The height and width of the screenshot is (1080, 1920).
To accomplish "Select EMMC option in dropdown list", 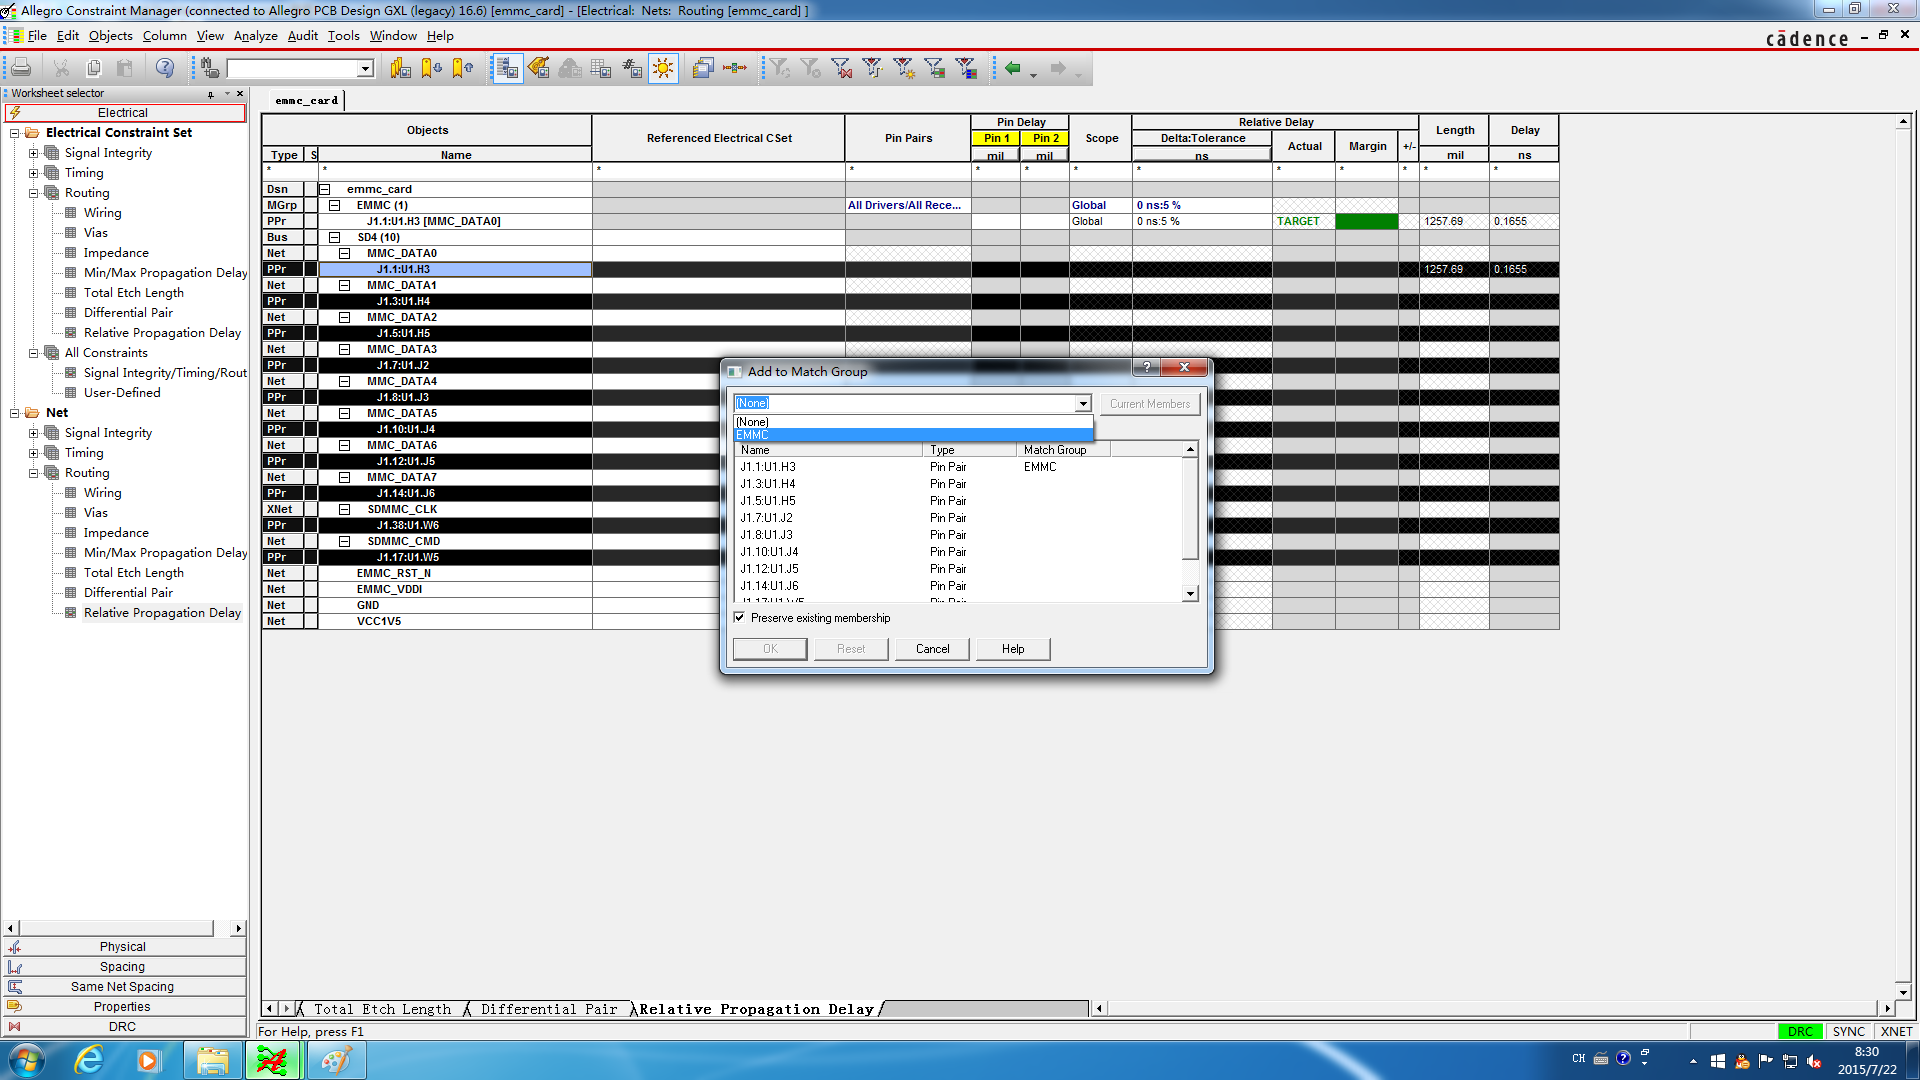I will pyautogui.click(x=913, y=435).
